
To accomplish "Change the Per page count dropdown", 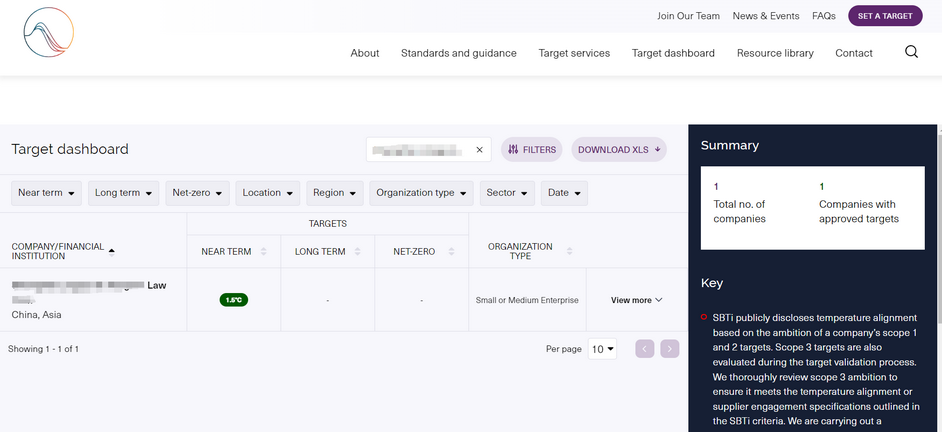I will [x=603, y=349].
